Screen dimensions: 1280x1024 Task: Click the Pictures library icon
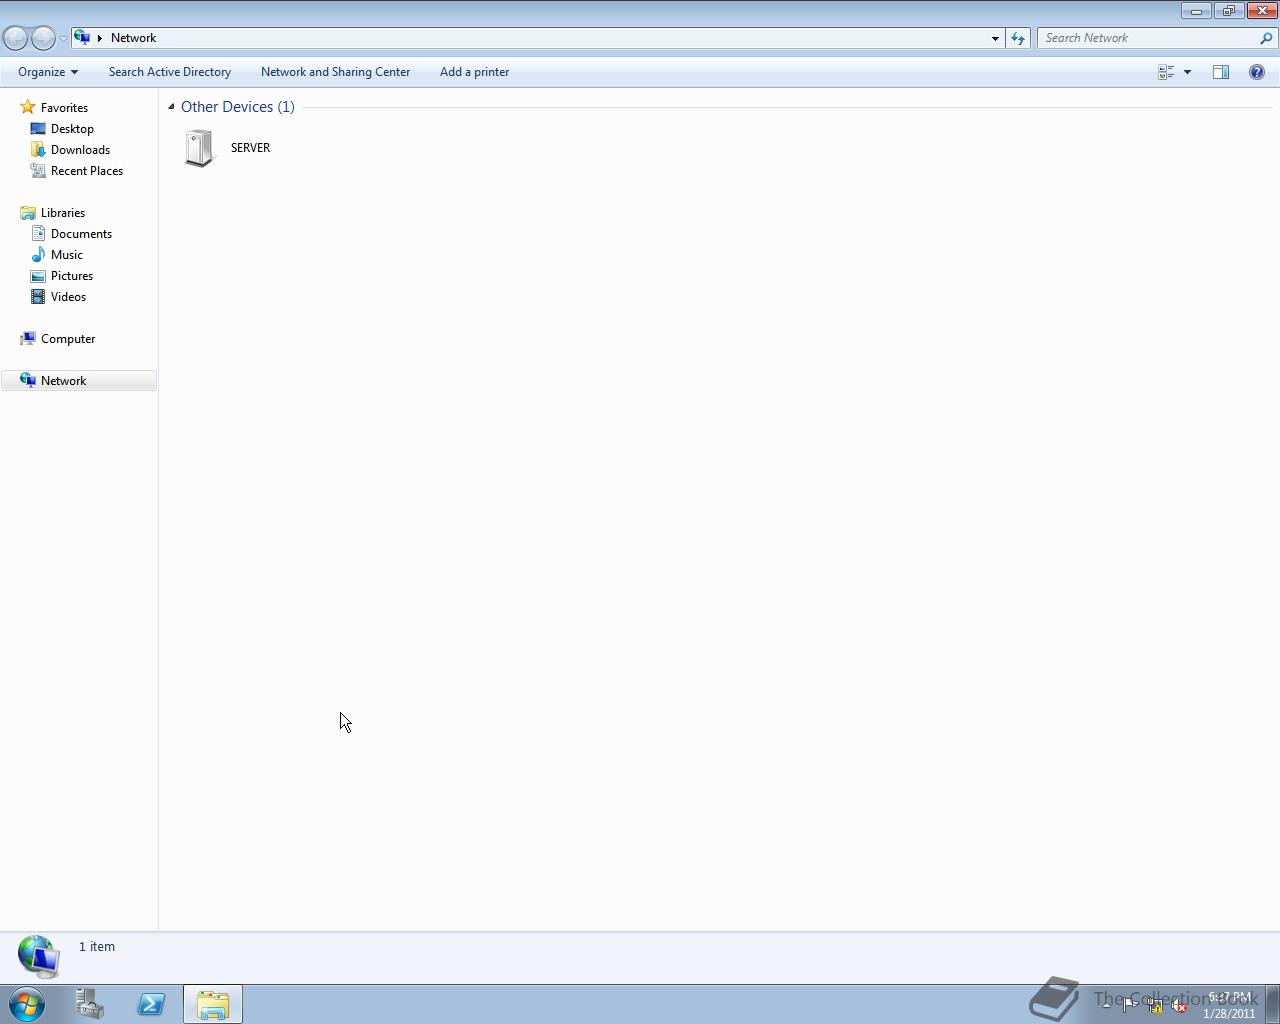click(38, 275)
